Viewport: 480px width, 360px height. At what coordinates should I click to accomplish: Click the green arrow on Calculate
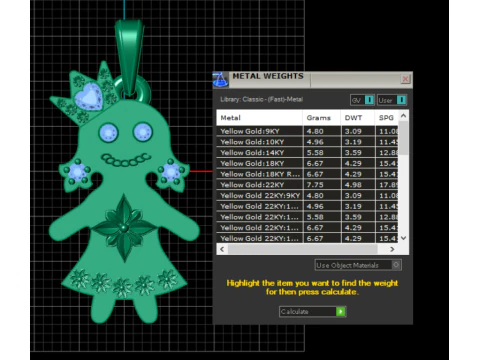[341, 311]
